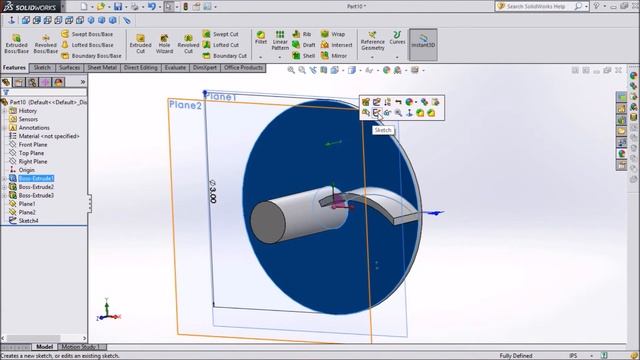
Task: Open the Fillet dropdown arrow
Action: click(260, 57)
